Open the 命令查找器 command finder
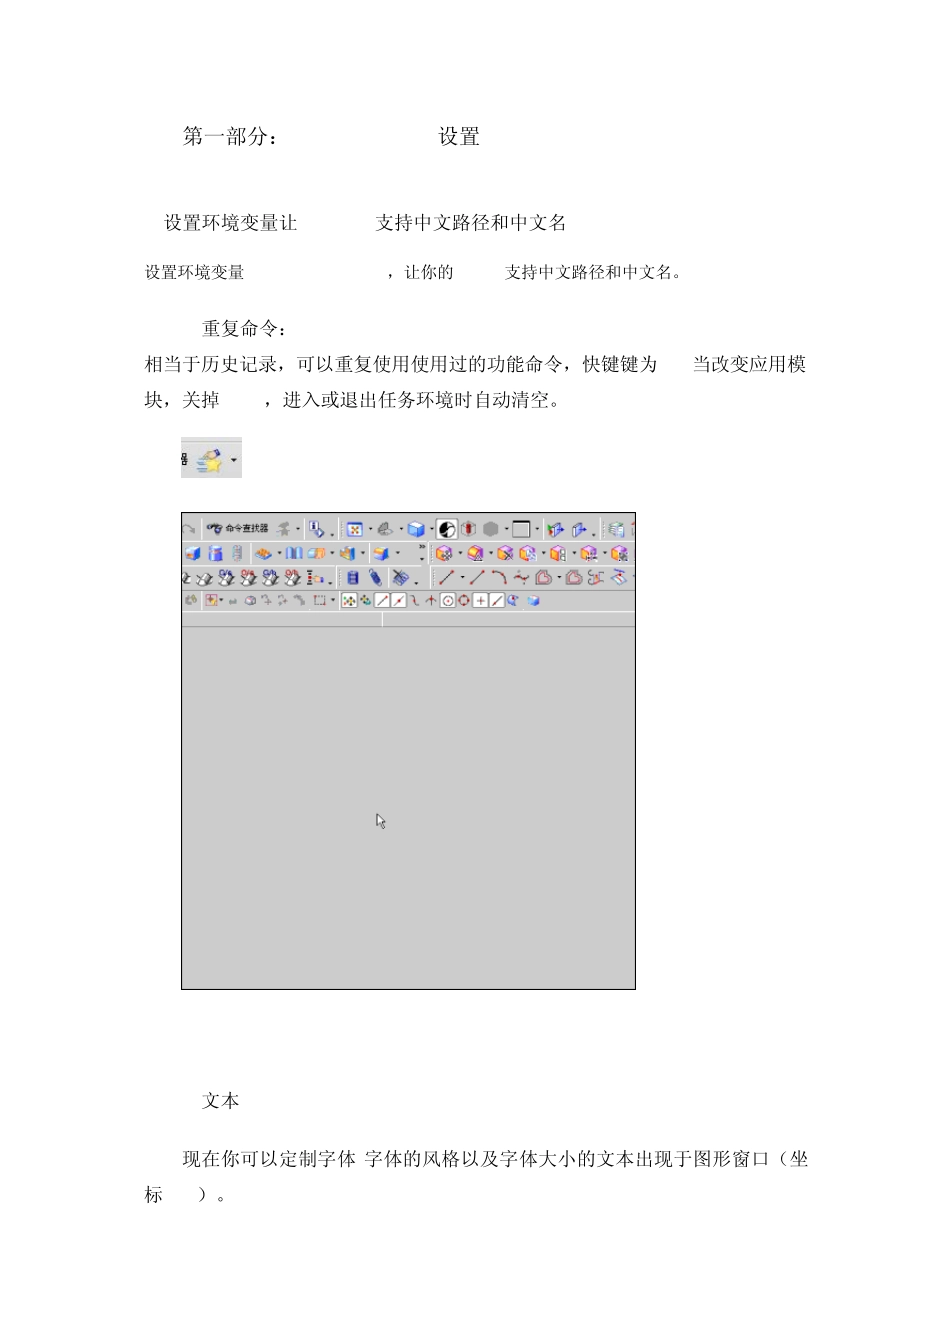Image resolution: width=950 pixels, height=1344 pixels. 238,528
